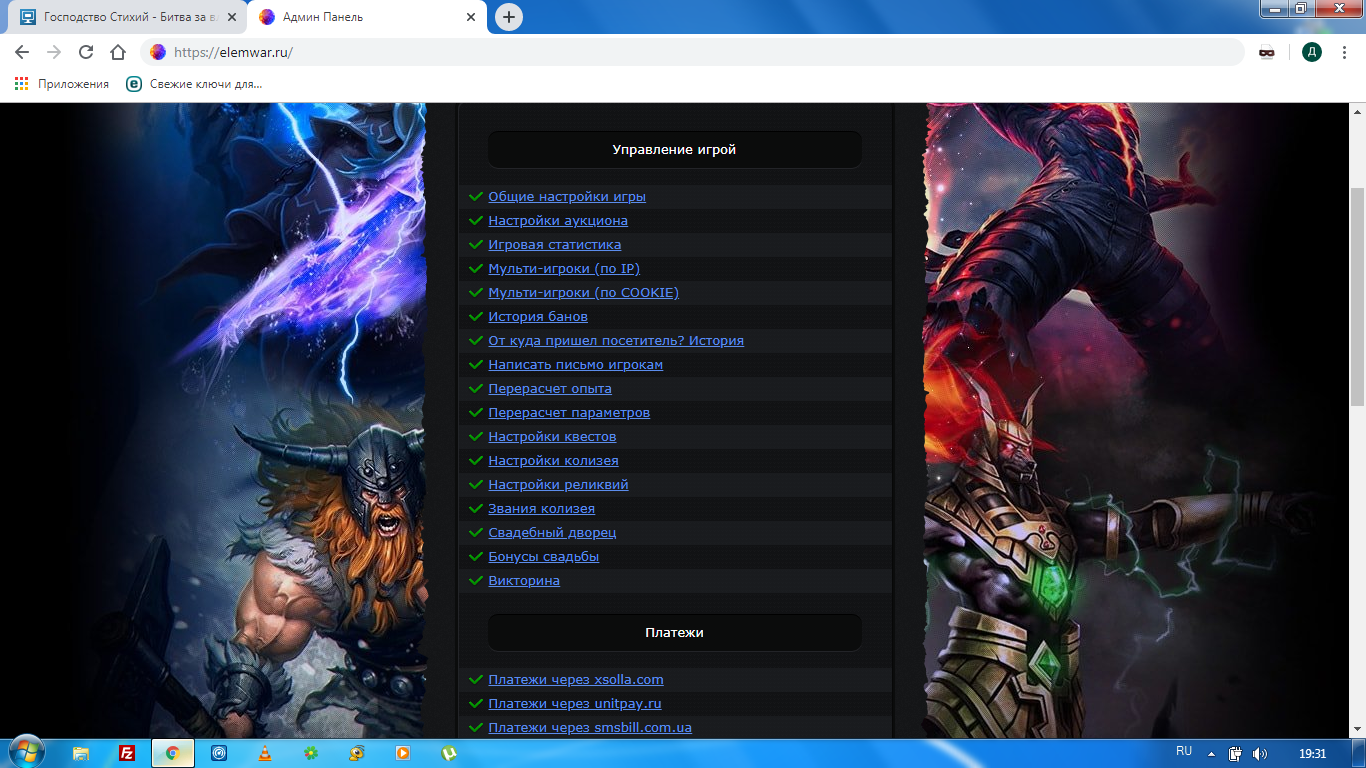Open От куда пришел посетитель? История
The height and width of the screenshot is (768, 1366).
(616, 341)
